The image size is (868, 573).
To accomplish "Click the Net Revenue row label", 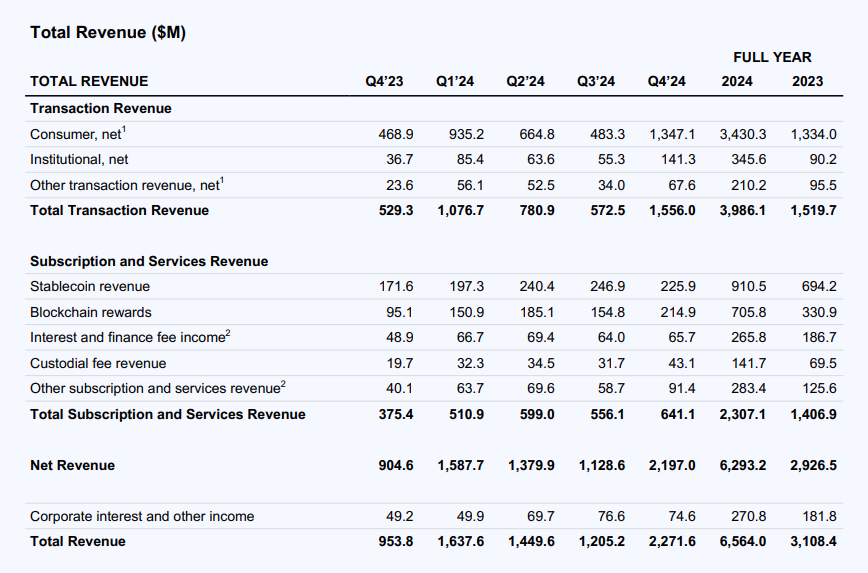I will [72, 465].
